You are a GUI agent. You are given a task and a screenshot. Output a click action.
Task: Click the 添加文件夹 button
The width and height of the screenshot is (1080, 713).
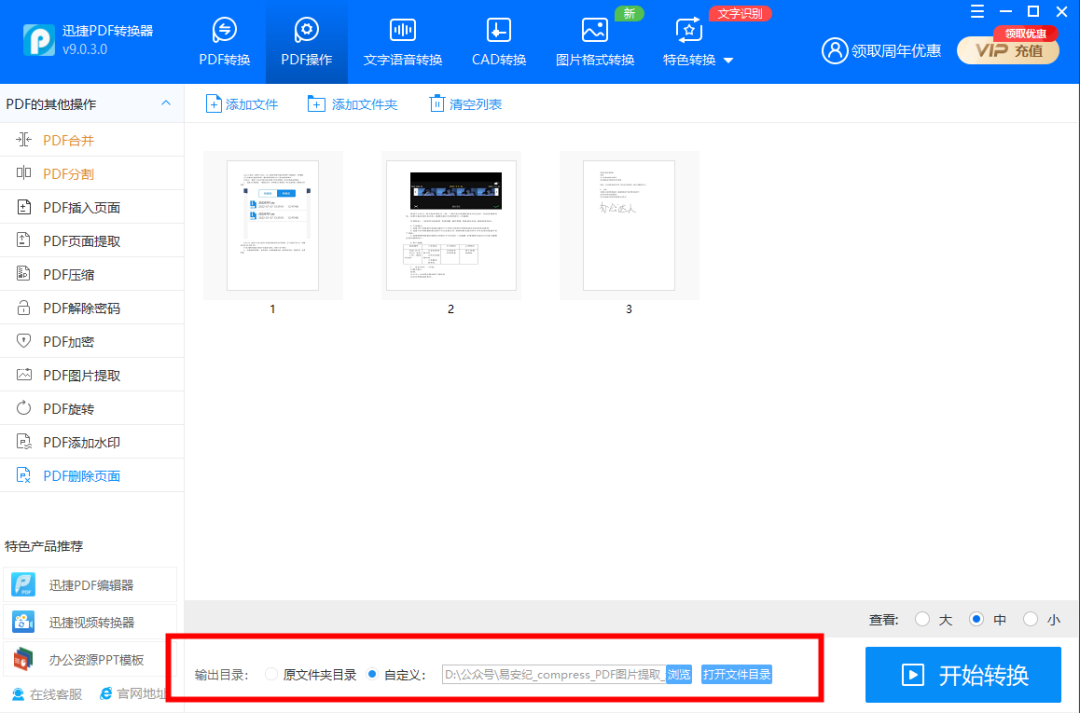click(353, 104)
